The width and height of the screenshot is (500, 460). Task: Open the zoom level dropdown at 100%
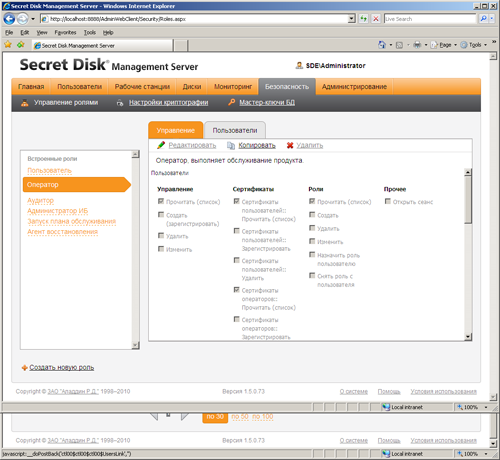486,407
